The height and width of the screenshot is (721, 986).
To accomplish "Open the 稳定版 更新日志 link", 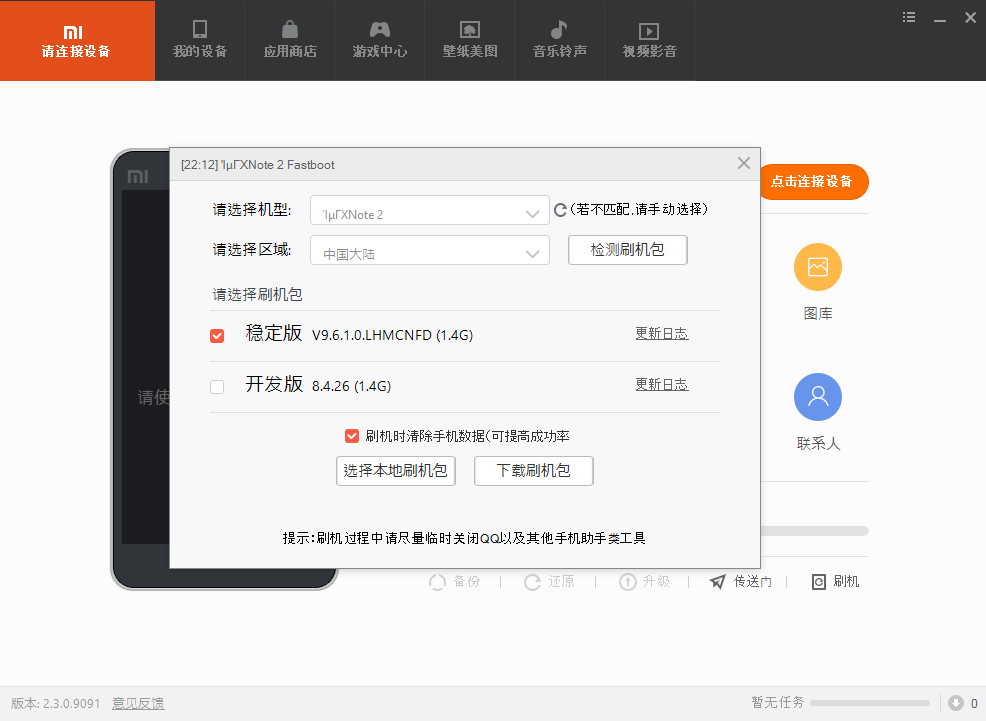I will pos(661,334).
